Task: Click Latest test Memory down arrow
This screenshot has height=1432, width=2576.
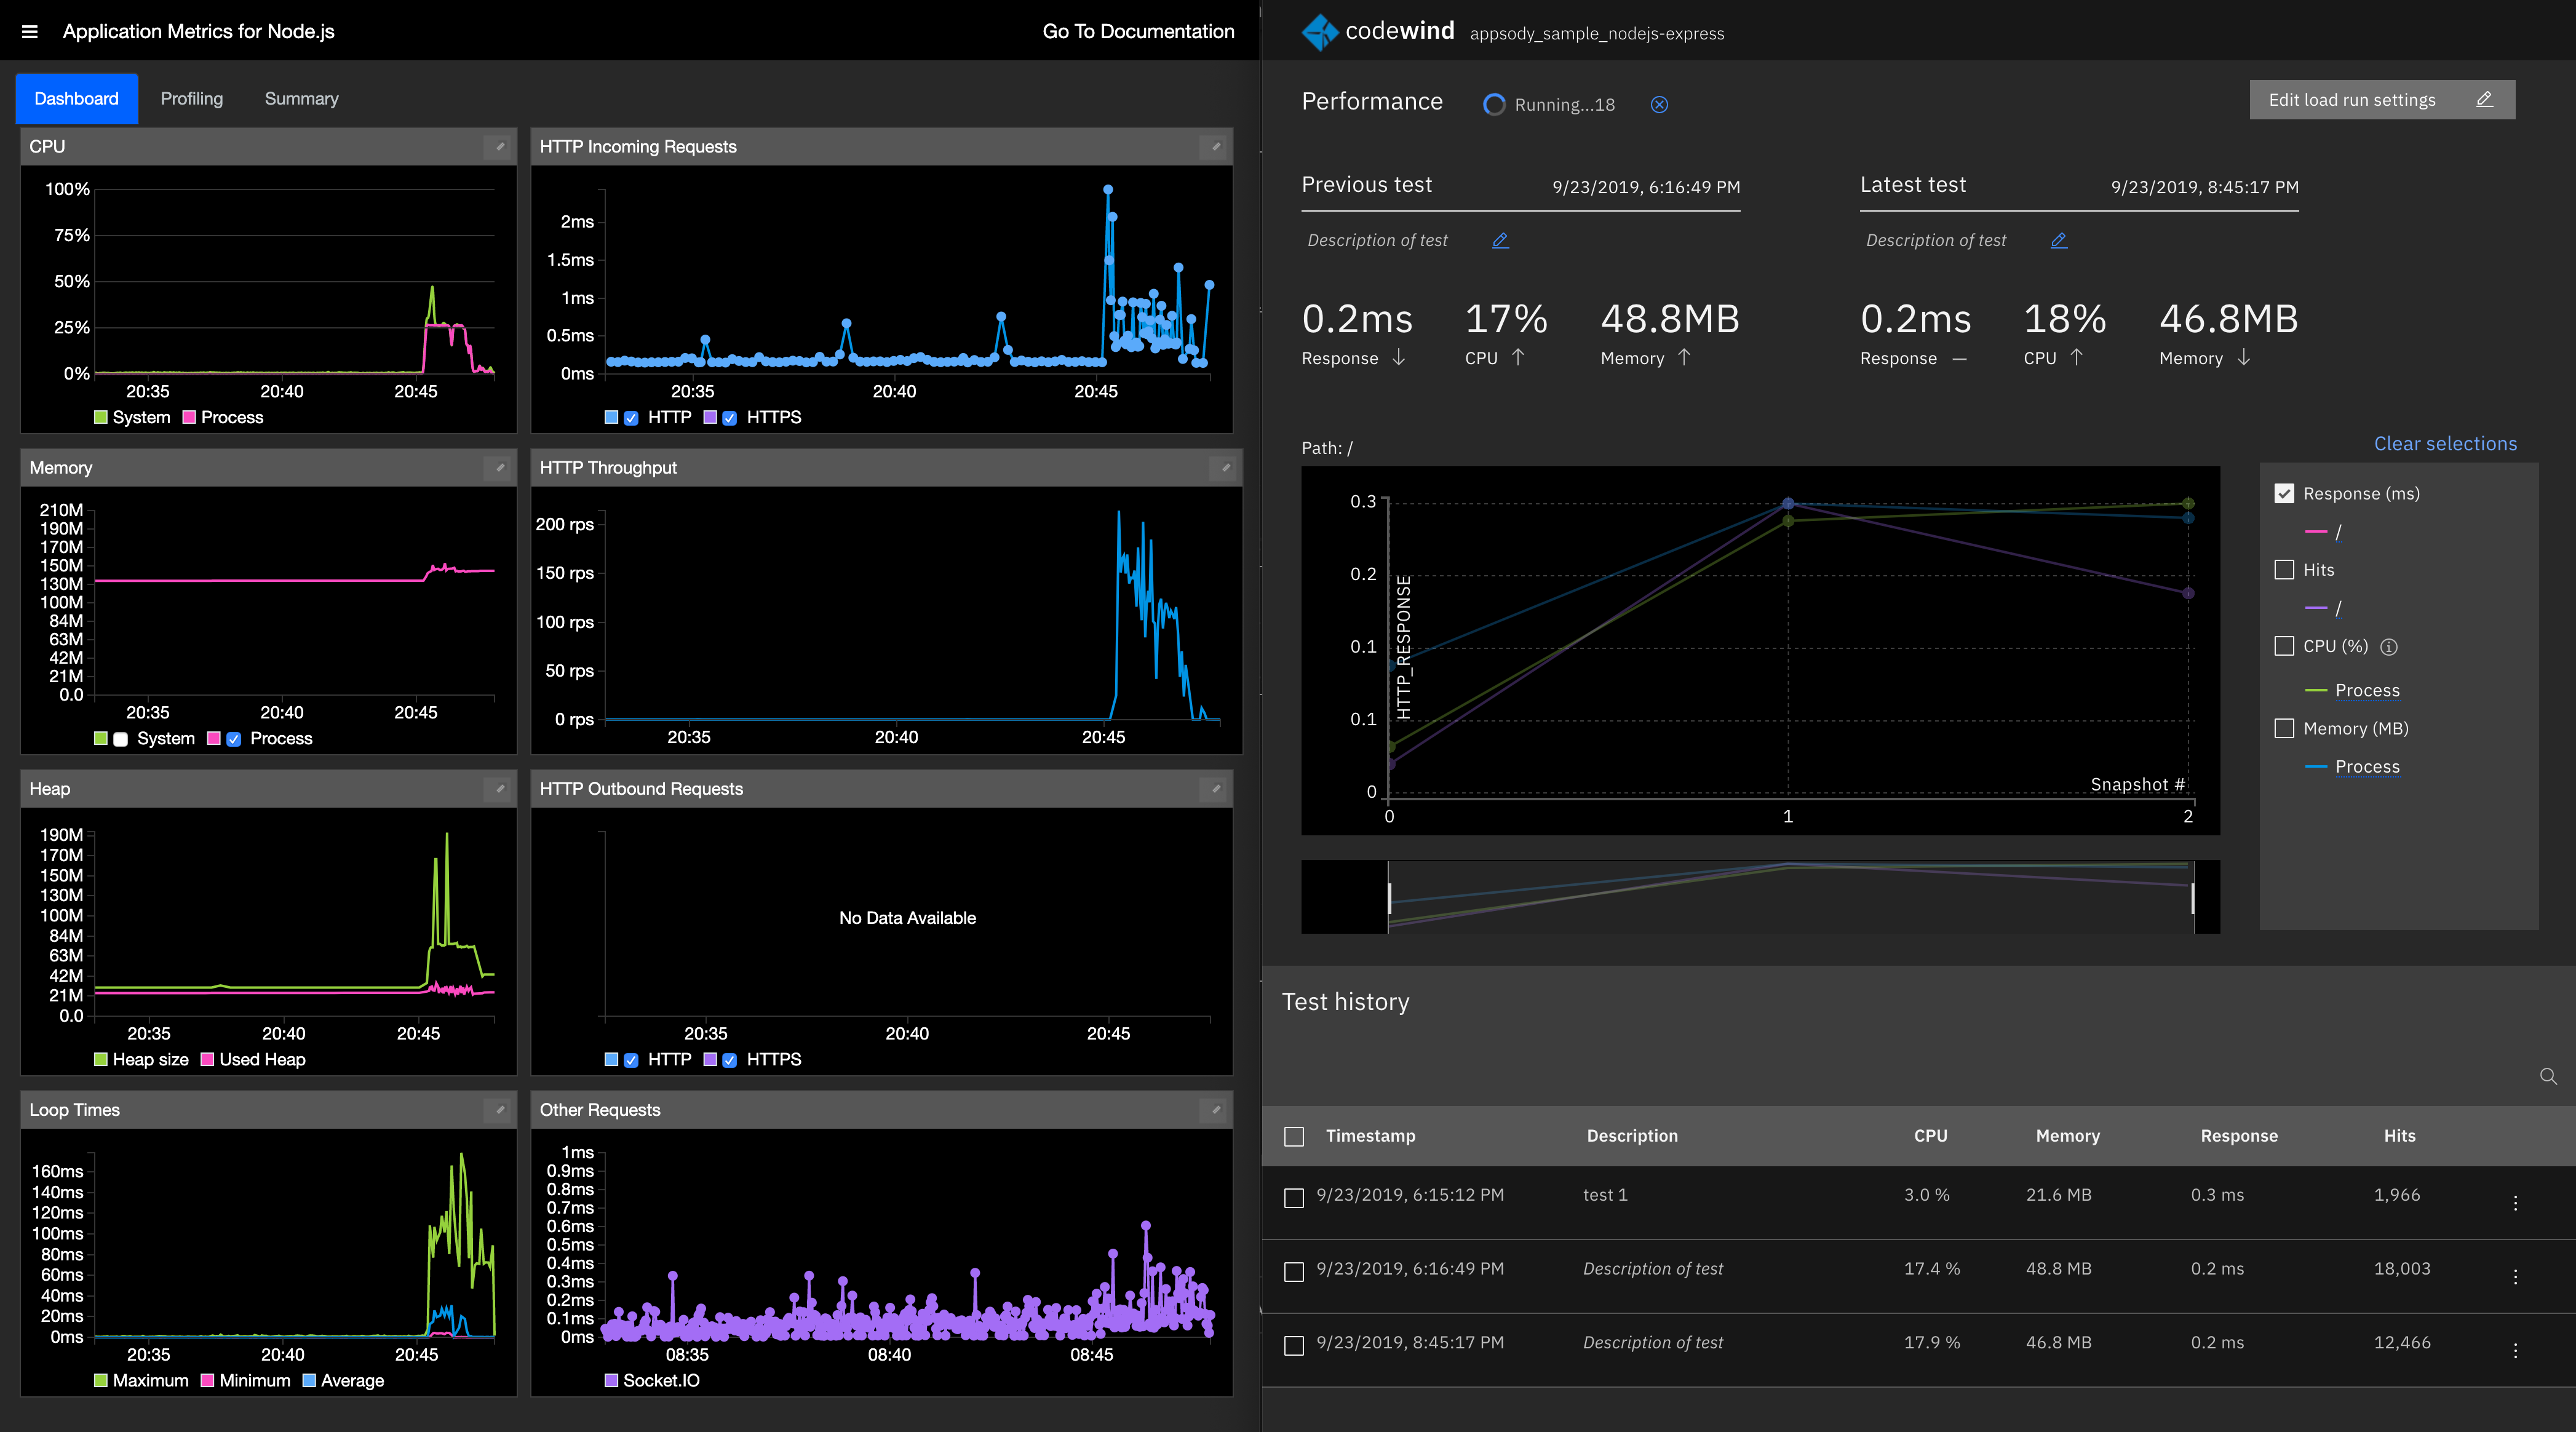Action: click(2244, 357)
